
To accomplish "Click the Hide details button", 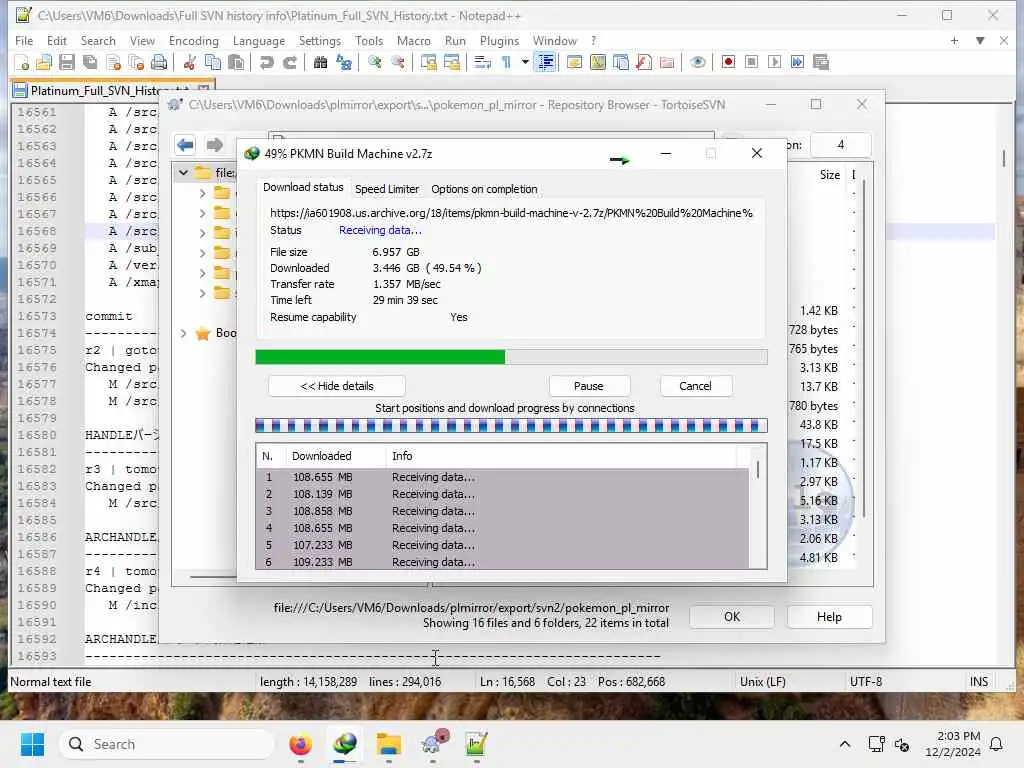I will click(x=336, y=386).
